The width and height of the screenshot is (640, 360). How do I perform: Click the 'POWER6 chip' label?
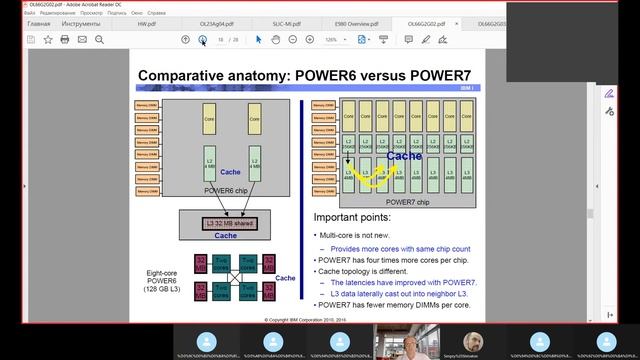(226, 191)
